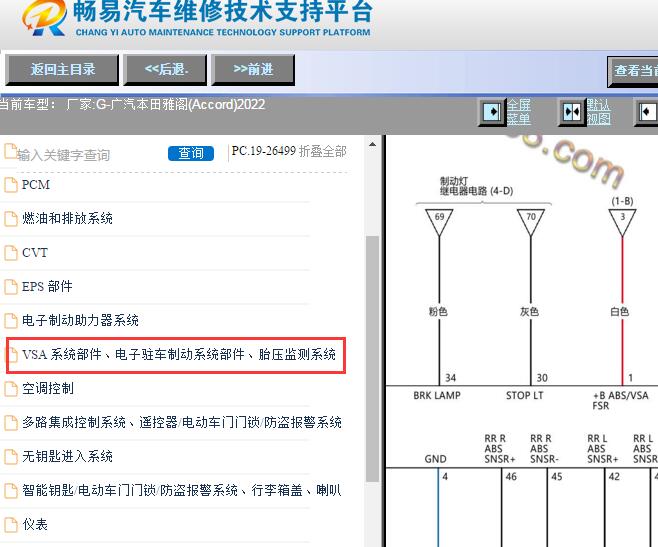Click the BRK LAMP pin label
The width and height of the screenshot is (658, 547).
point(437,395)
